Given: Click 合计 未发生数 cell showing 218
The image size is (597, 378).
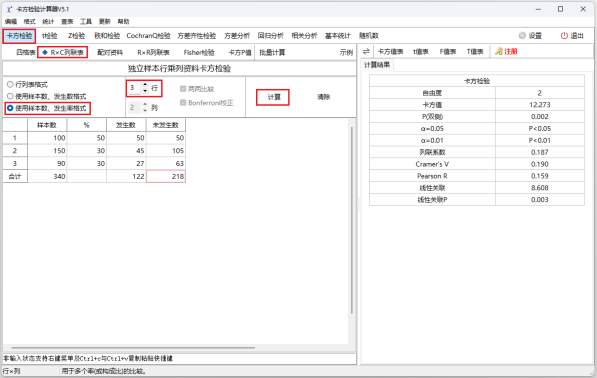Looking at the screenshot, I should (166, 176).
